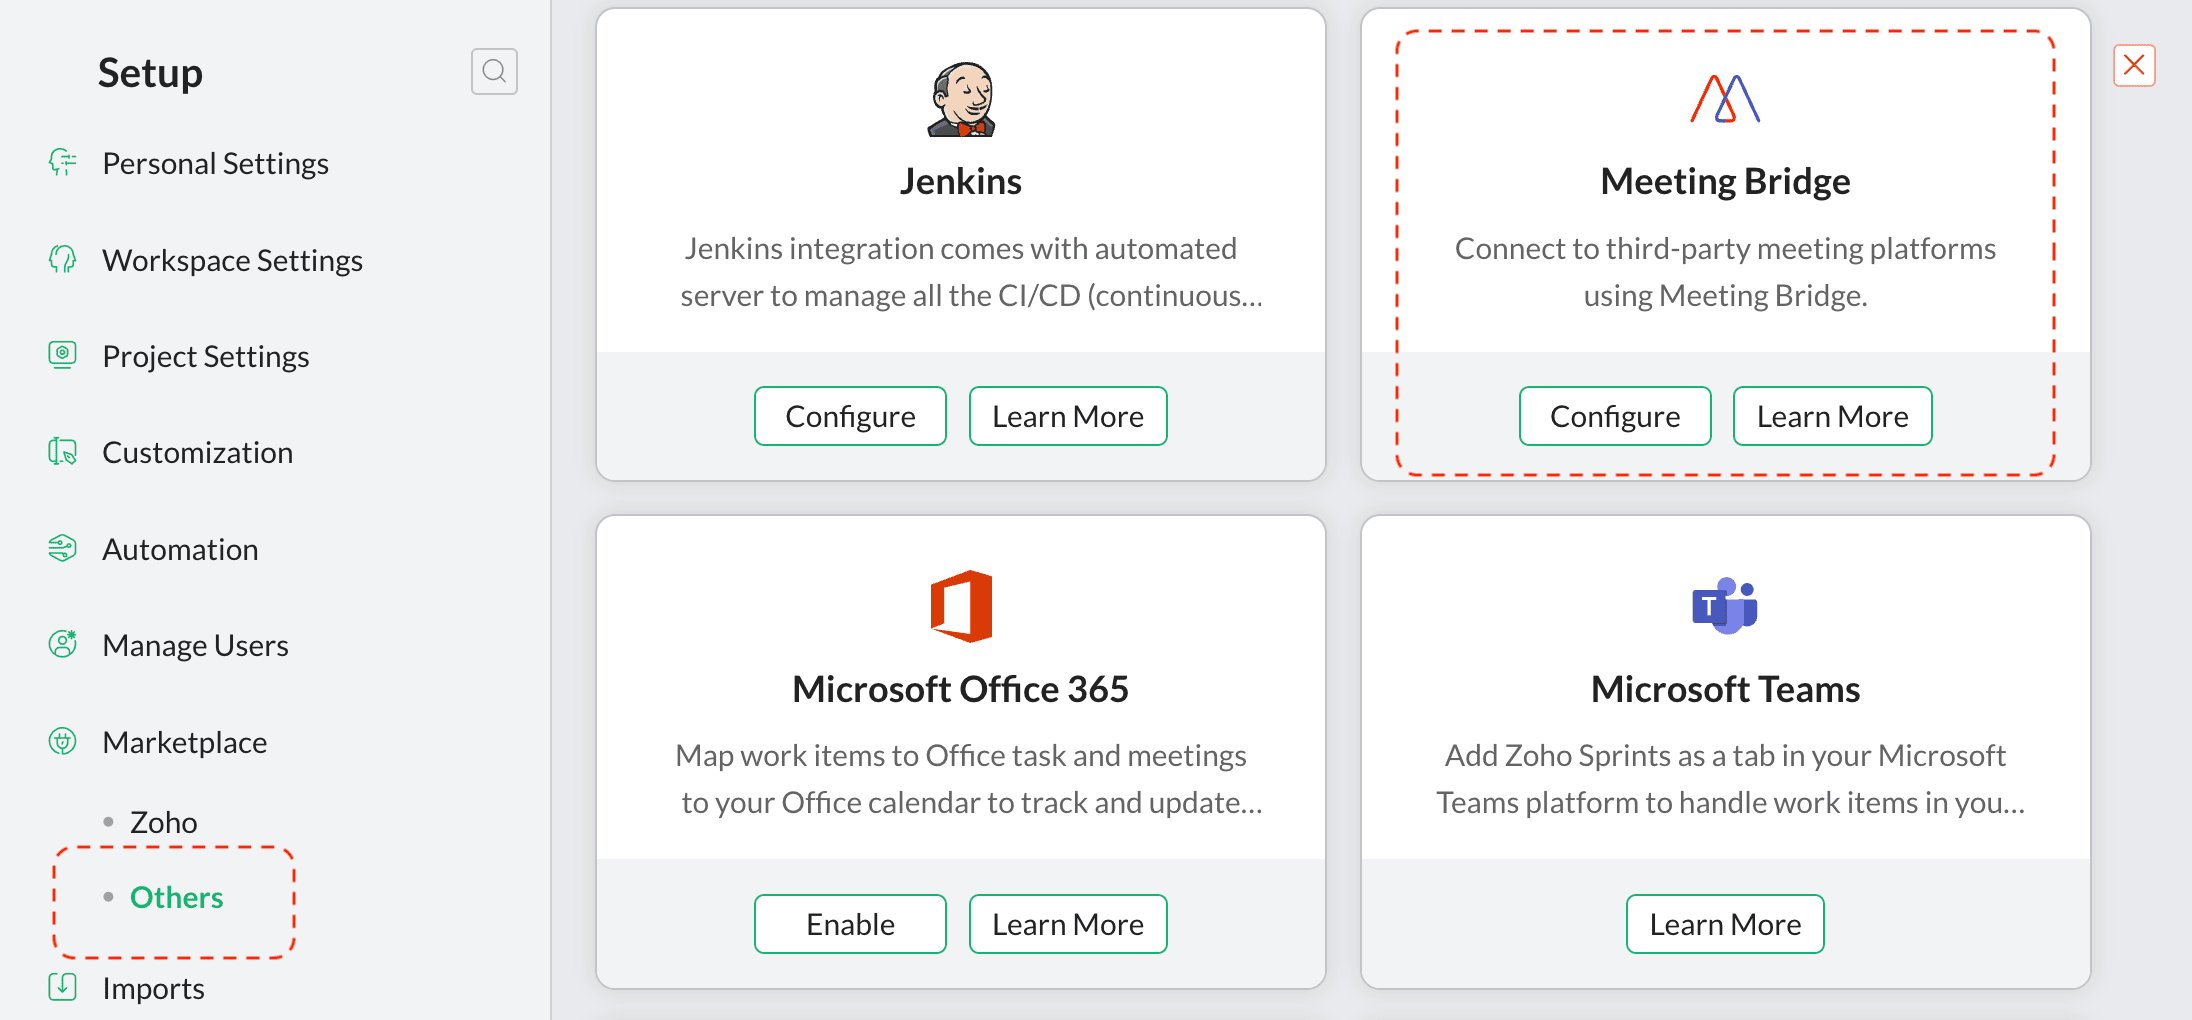The height and width of the screenshot is (1020, 2192).
Task: Click the Microsoft Teams logo
Action: pos(1725,606)
